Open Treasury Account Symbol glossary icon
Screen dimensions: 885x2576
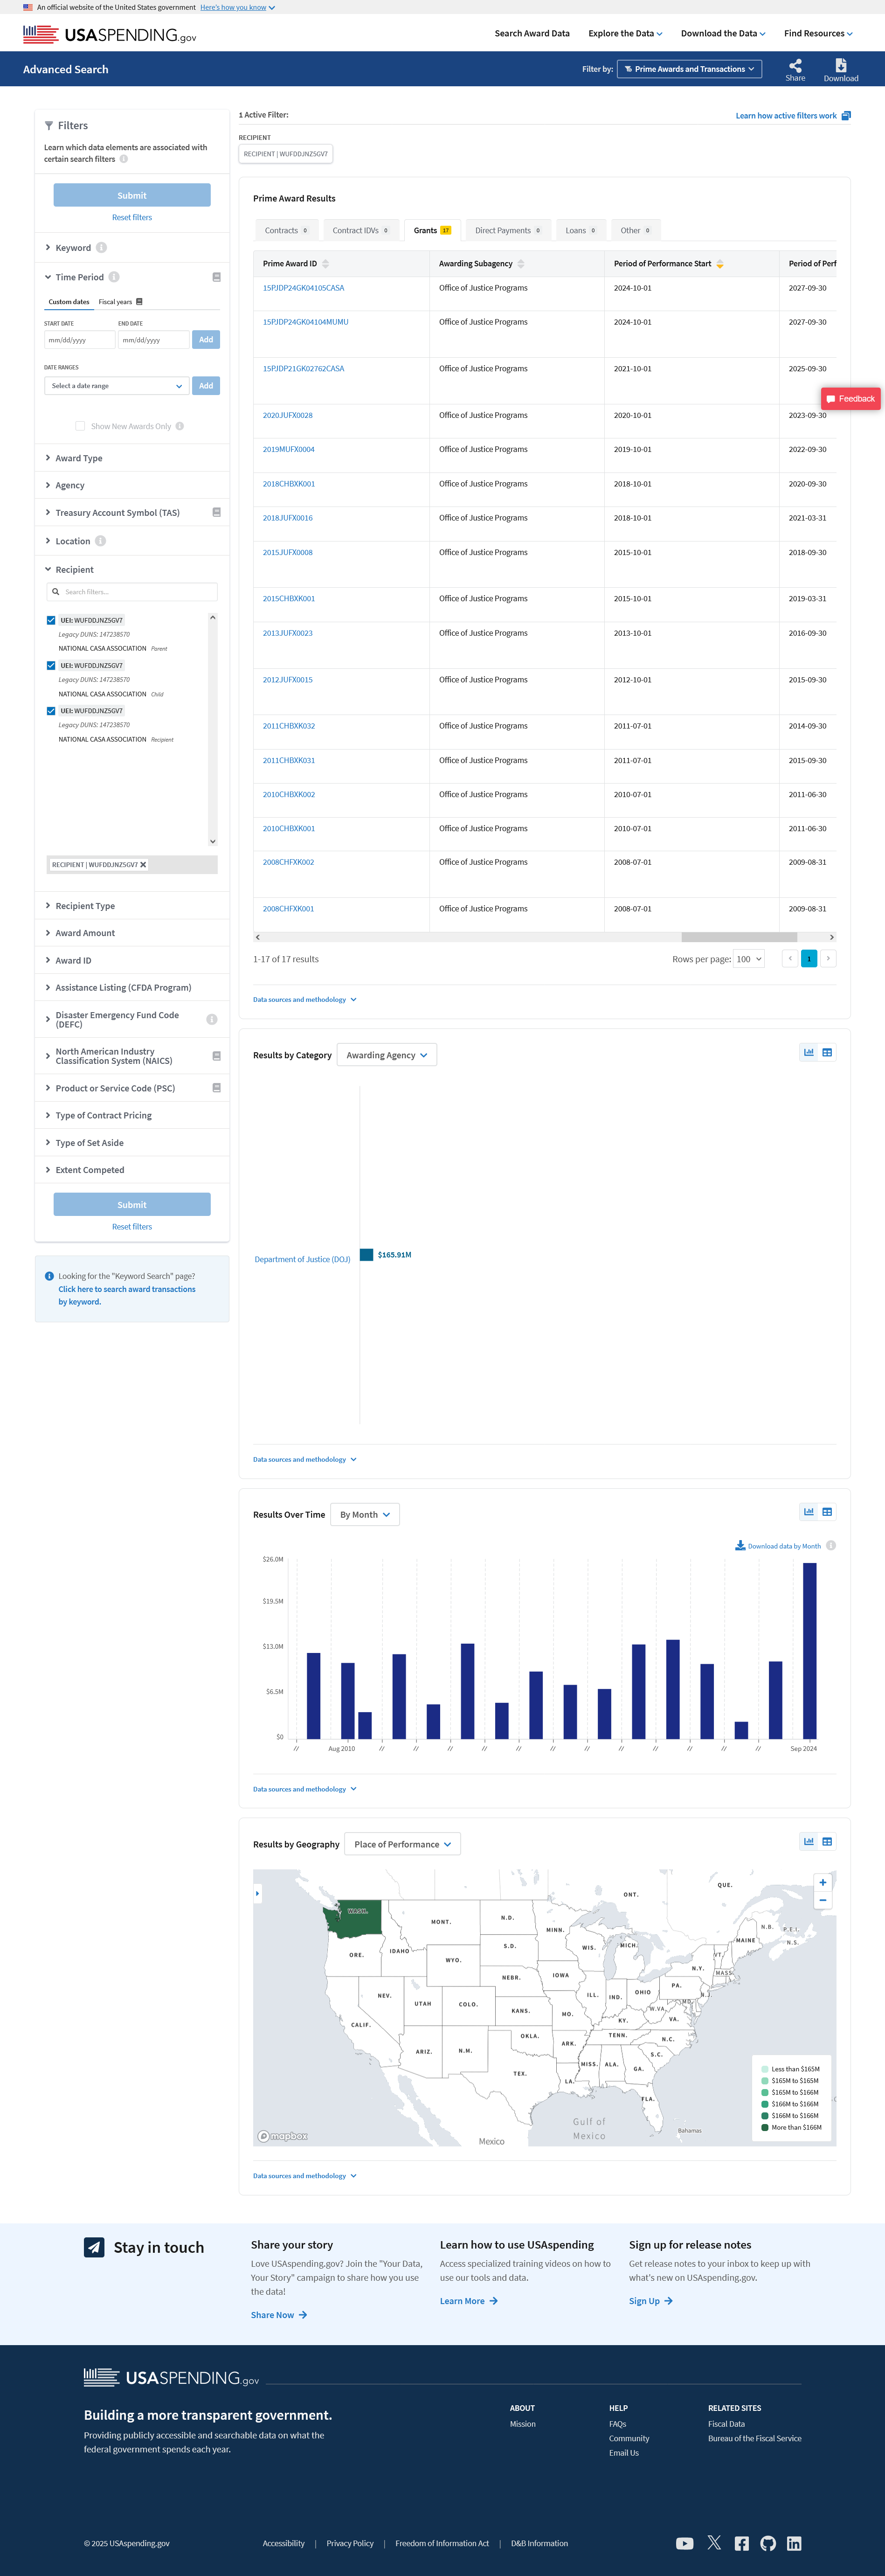(x=216, y=512)
